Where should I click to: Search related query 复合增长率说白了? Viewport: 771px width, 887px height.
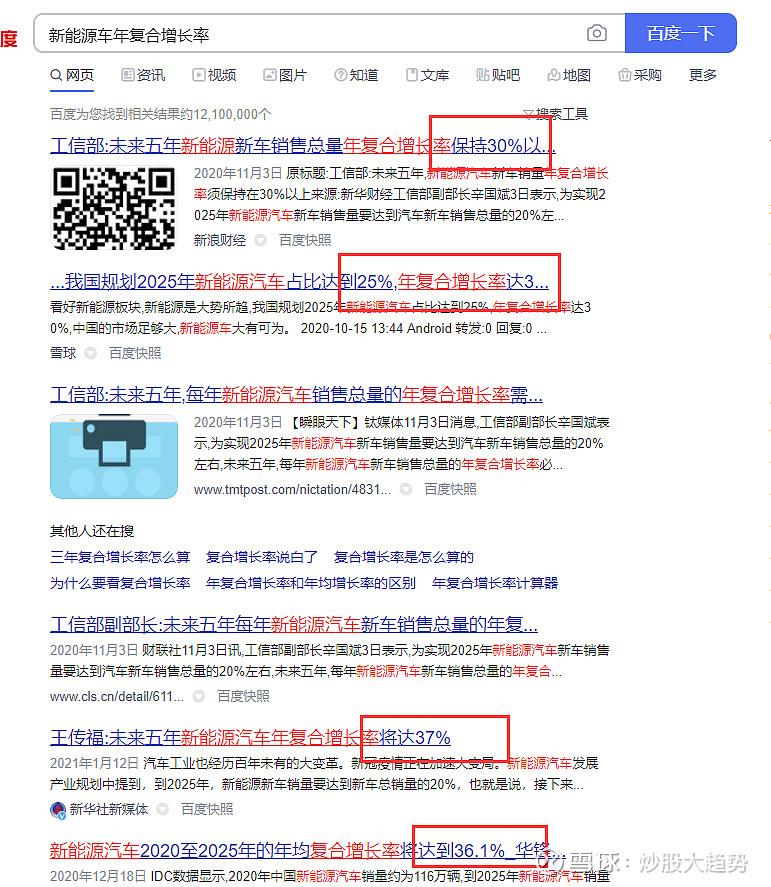(x=262, y=557)
